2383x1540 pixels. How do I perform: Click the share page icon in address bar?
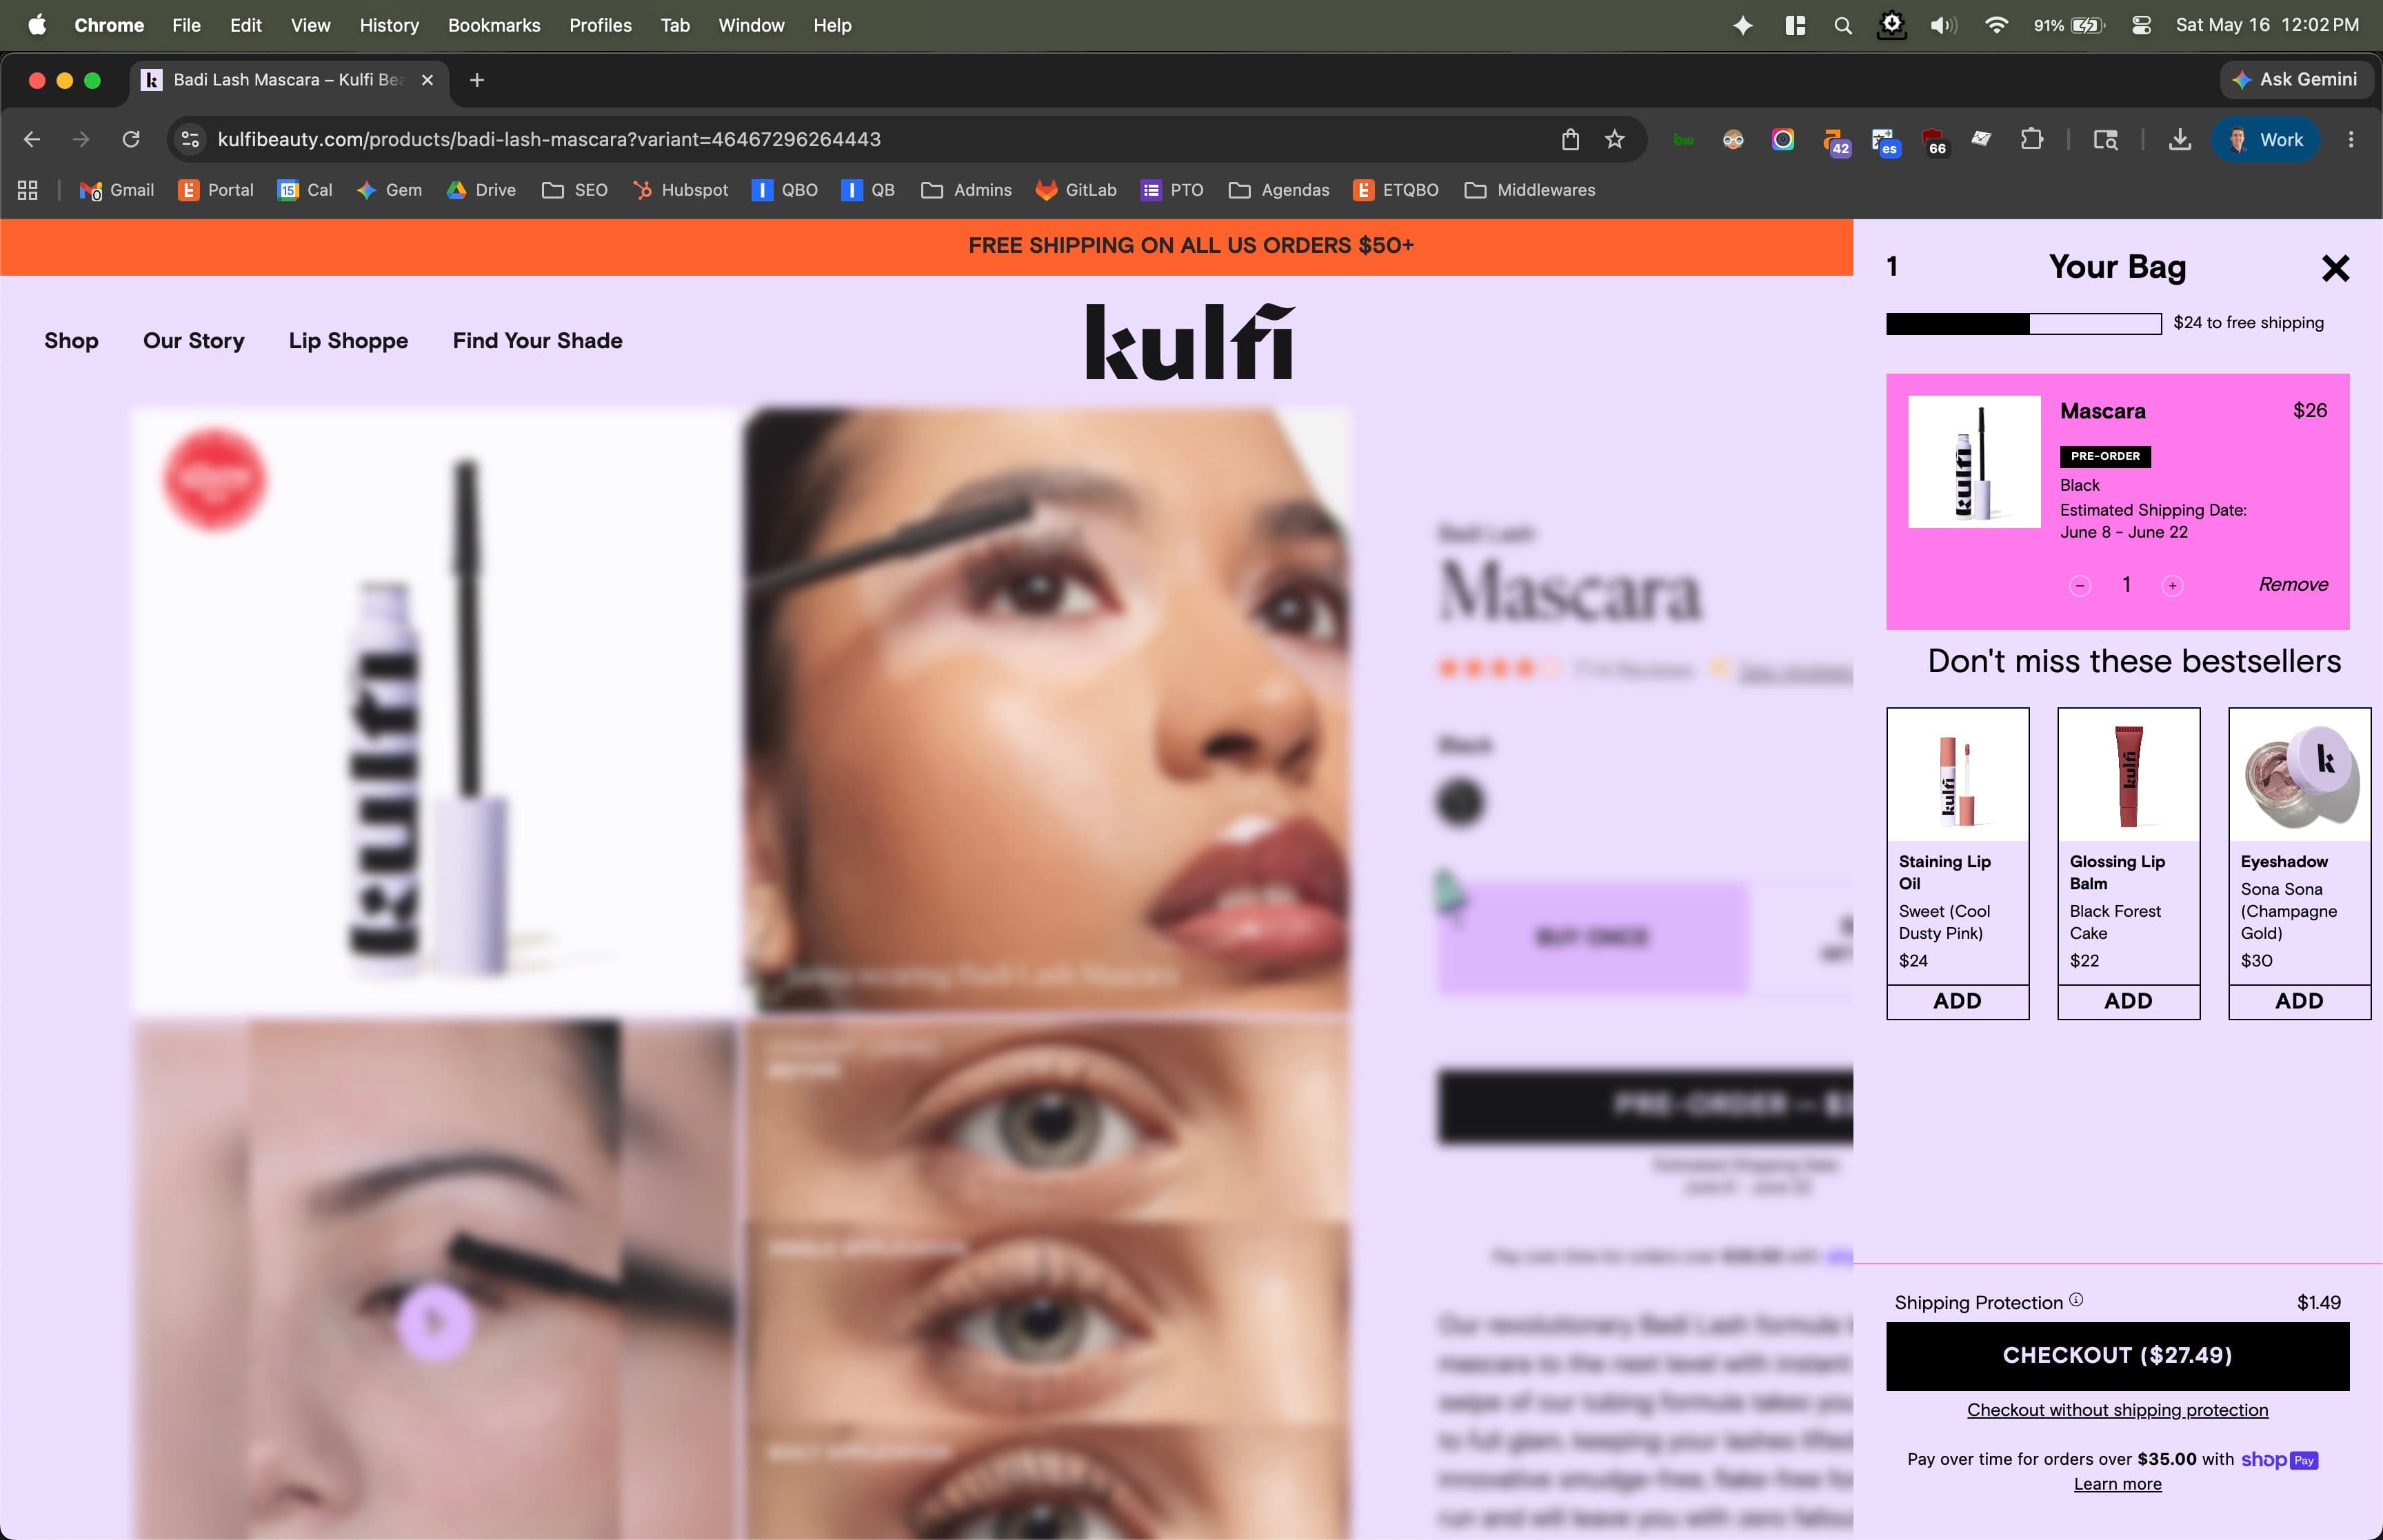(1570, 140)
